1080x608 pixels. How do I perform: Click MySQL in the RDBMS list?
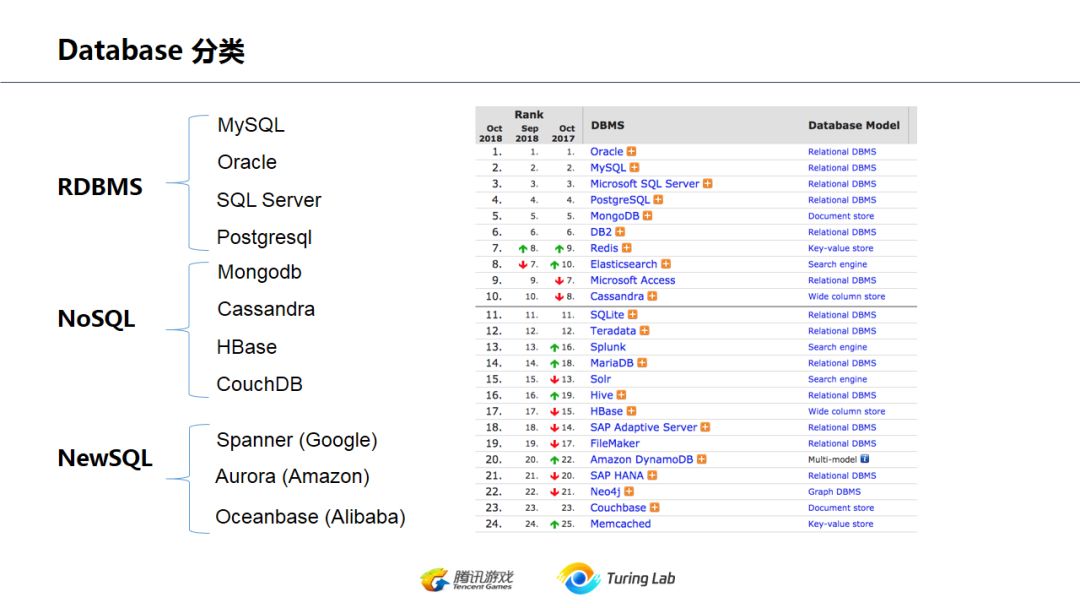point(251,125)
